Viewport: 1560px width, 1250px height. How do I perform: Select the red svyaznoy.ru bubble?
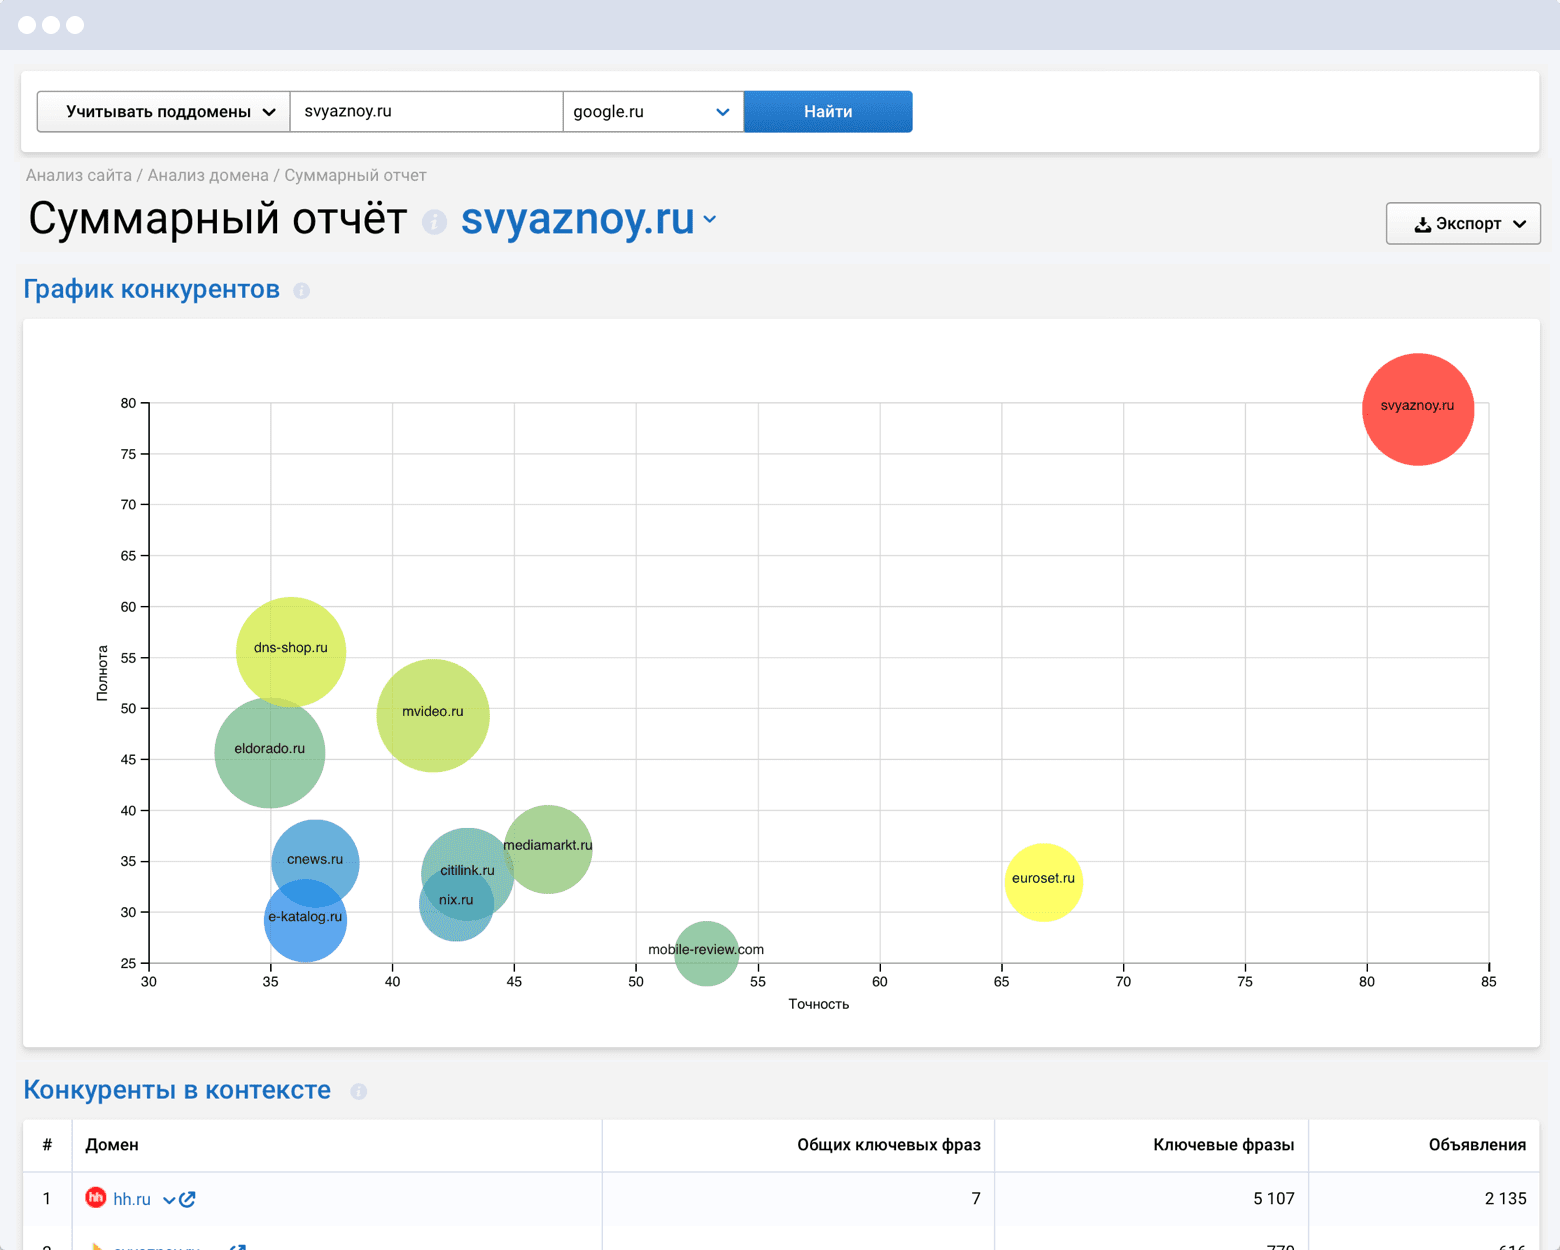click(1418, 409)
